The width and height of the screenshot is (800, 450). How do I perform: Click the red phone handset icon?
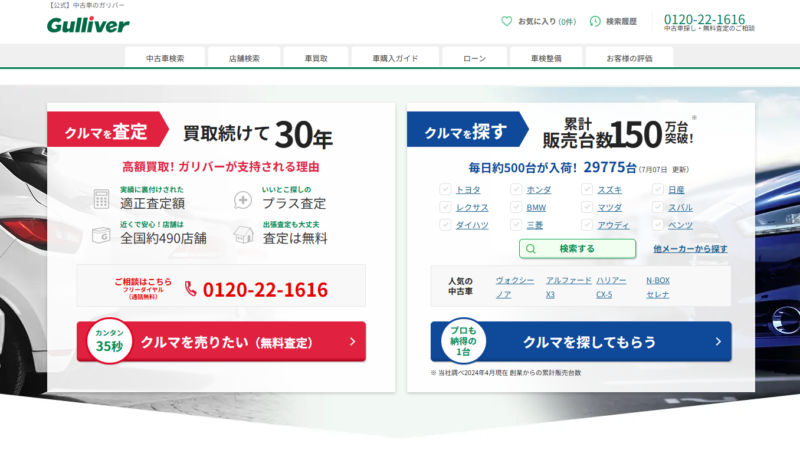click(190, 289)
